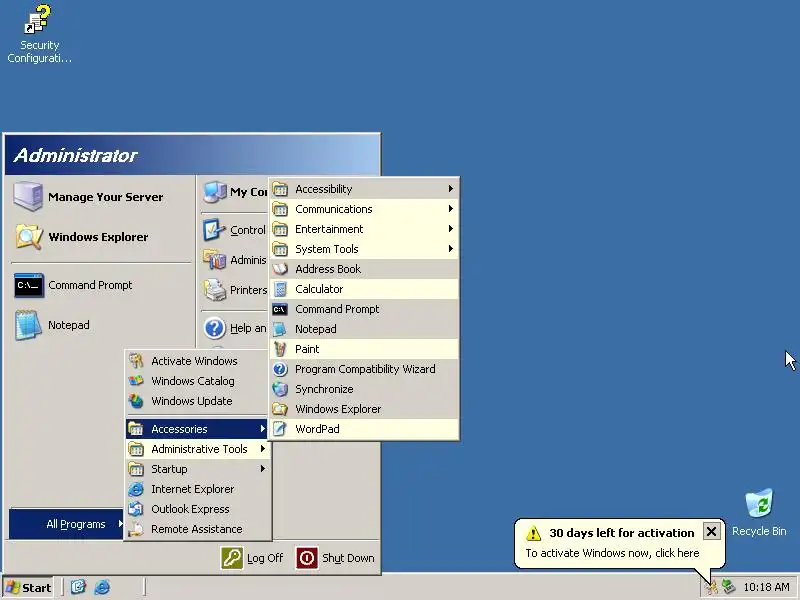Click the Outlook Express icon
The image size is (800, 600).
[x=136, y=509]
